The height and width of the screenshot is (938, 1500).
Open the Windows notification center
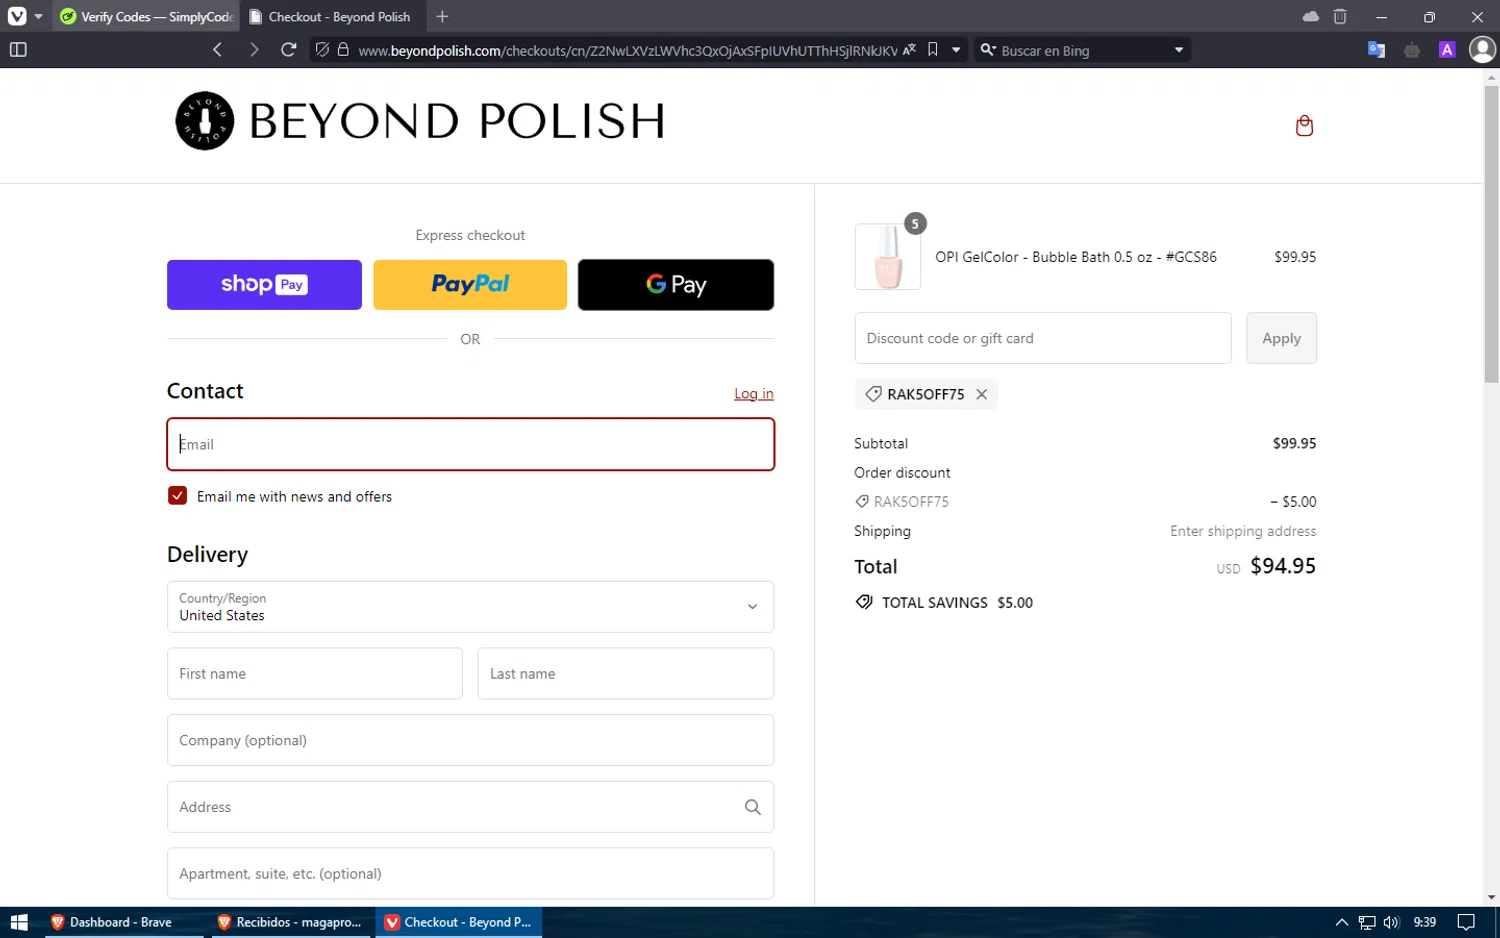click(x=1466, y=922)
